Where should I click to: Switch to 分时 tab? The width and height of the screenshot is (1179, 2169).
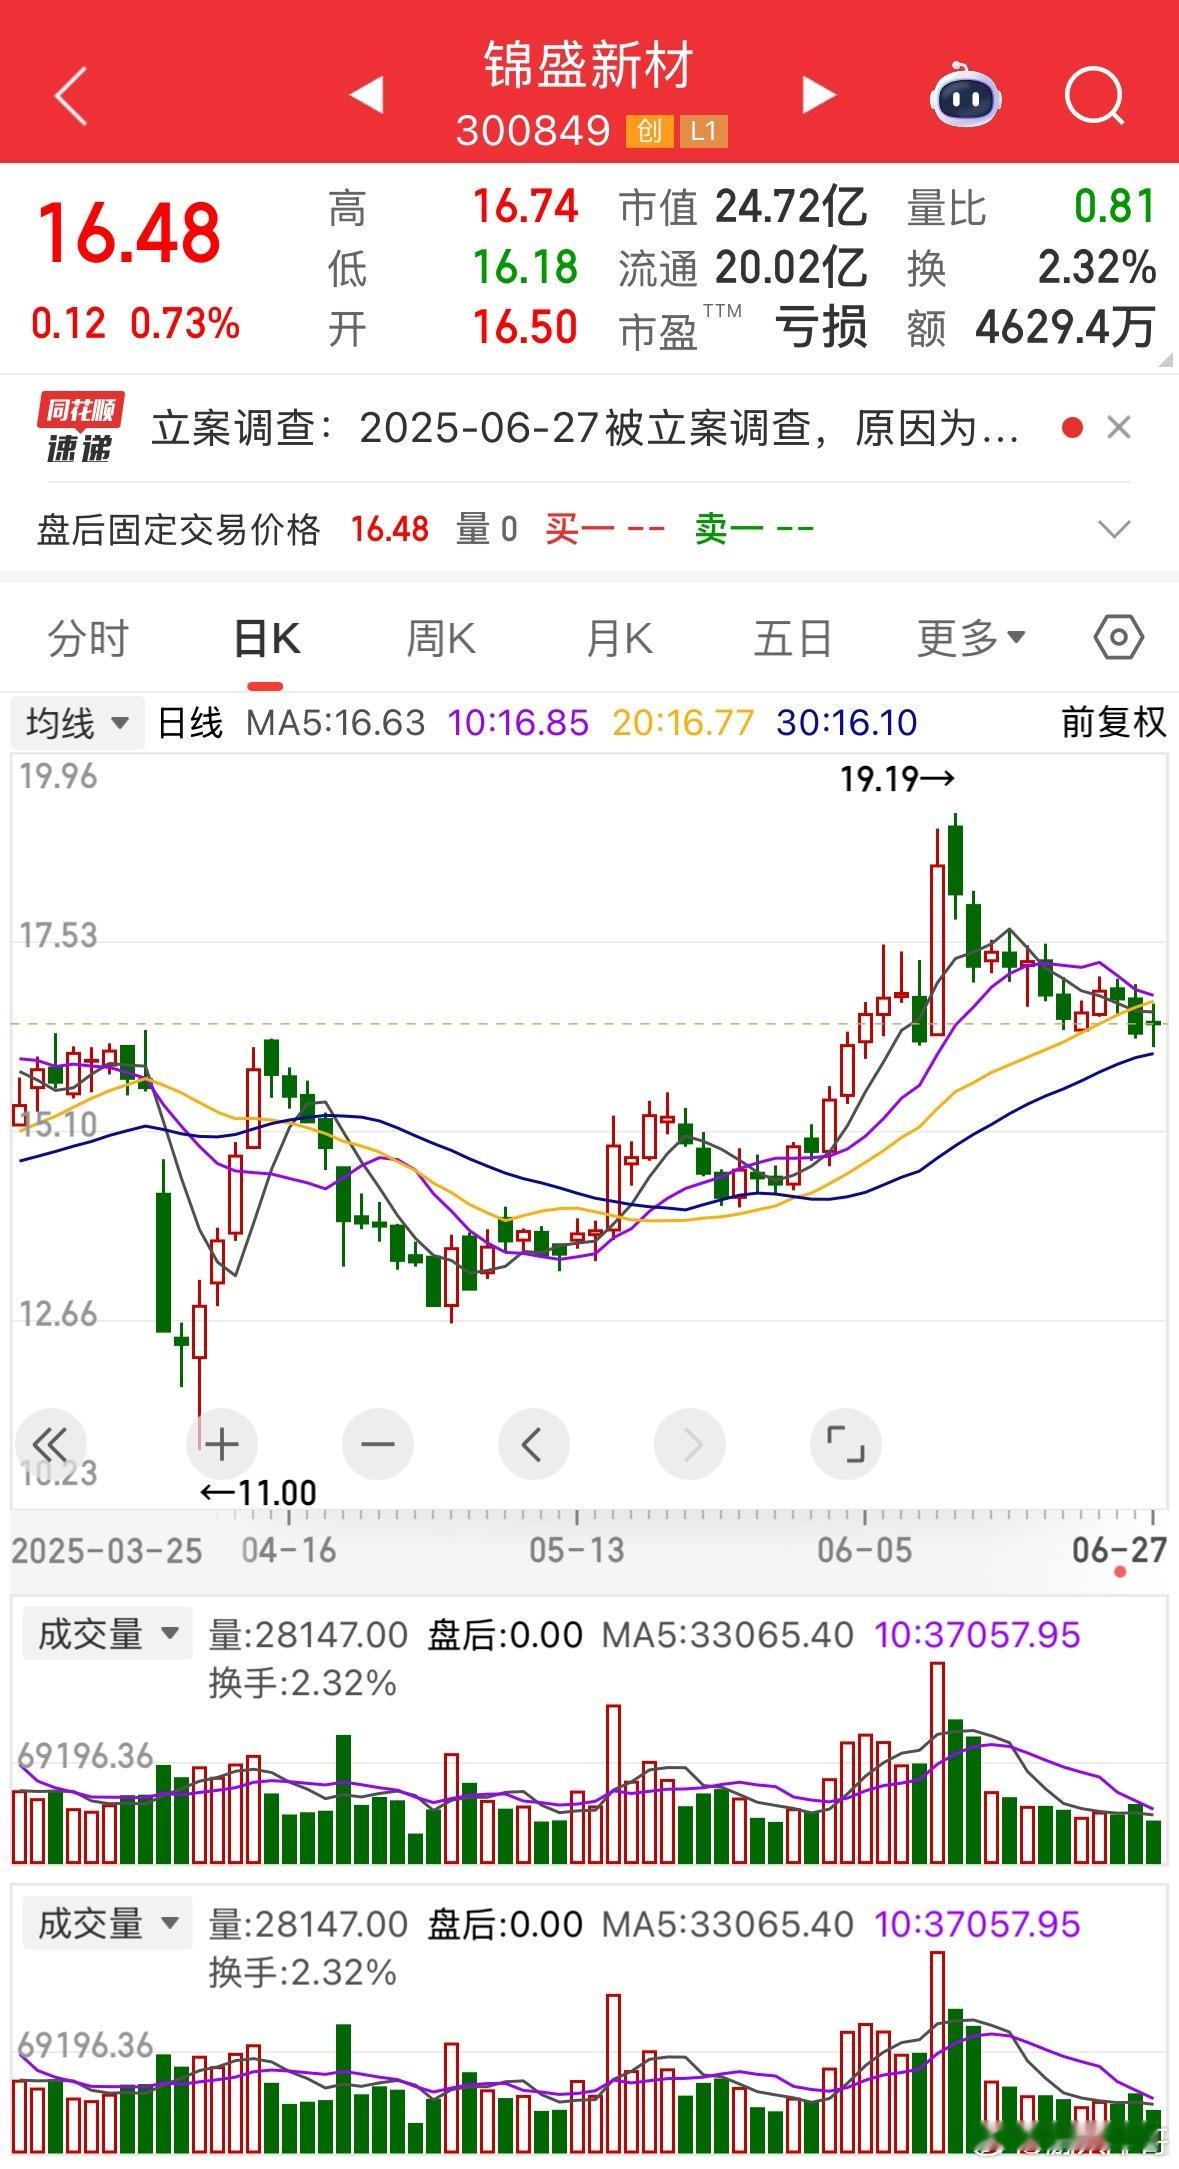[88, 638]
